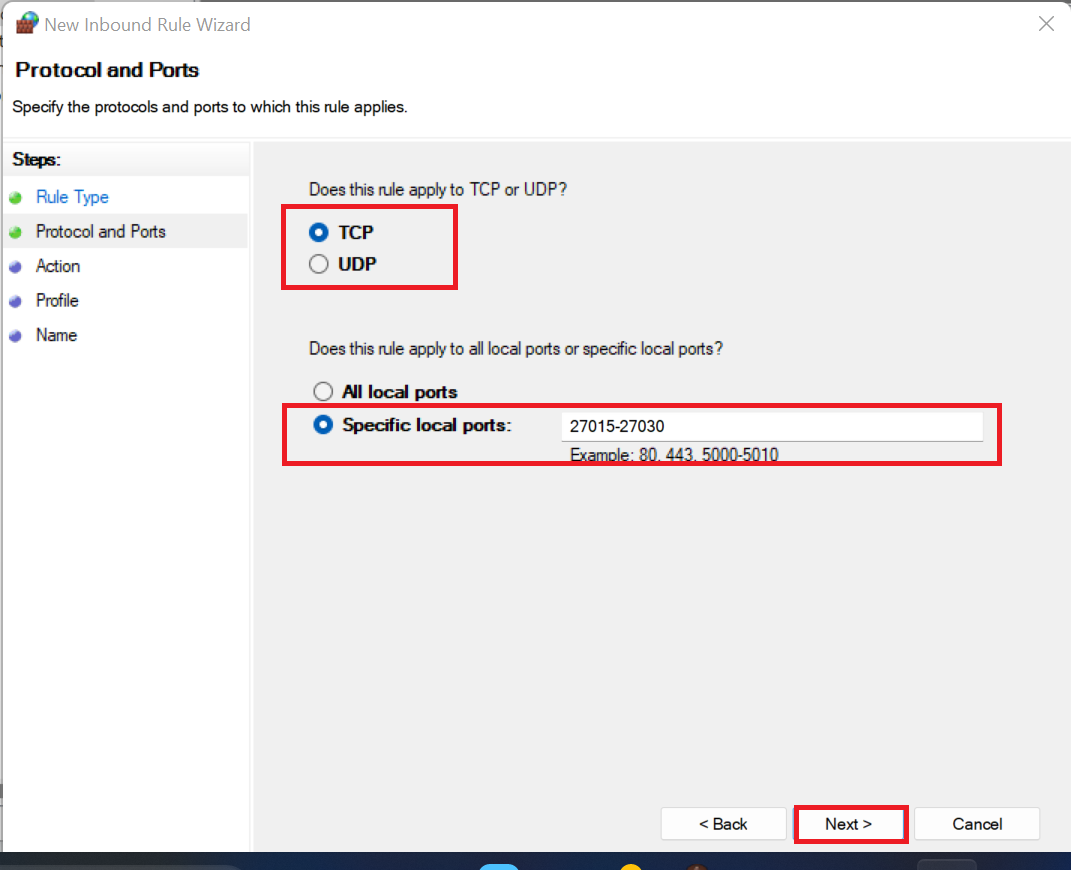
Task: Cancel the New Inbound Rule Wizard
Action: (977, 824)
